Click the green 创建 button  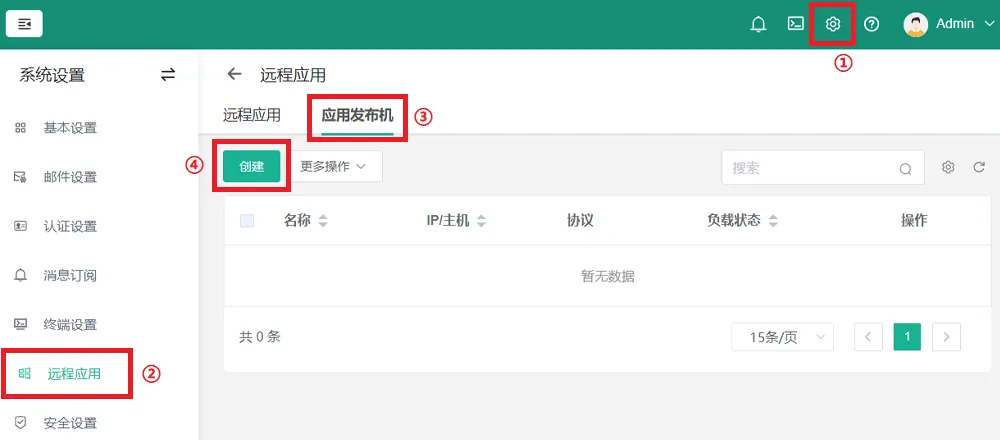[x=252, y=166]
